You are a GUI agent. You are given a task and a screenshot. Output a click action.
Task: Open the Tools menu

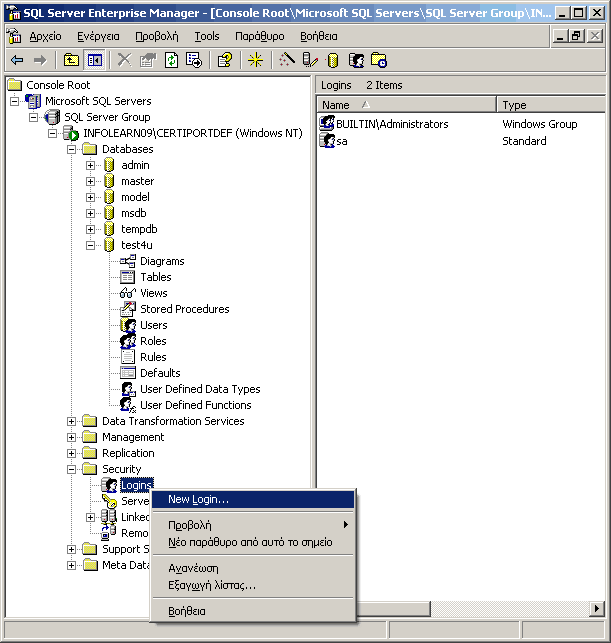tap(207, 36)
